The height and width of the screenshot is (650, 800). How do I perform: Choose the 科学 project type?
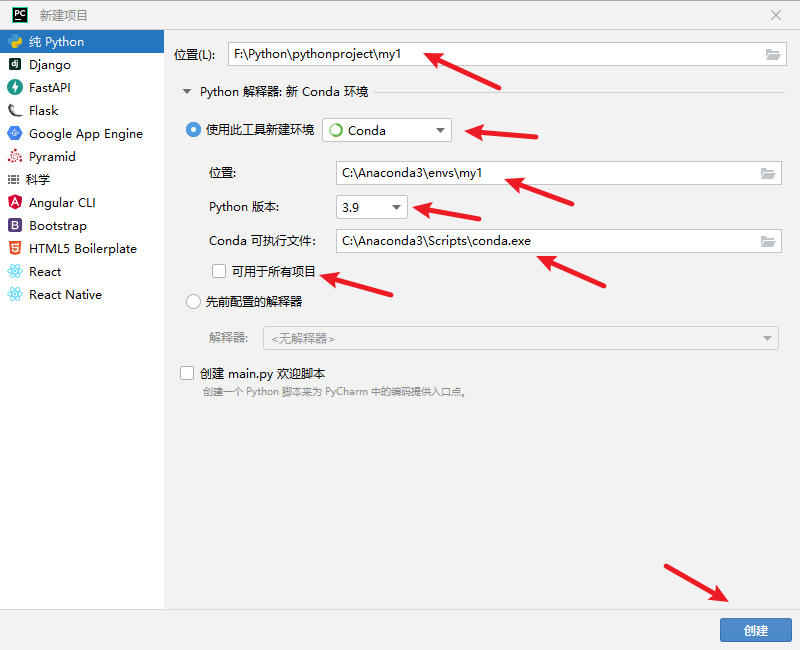82,179
